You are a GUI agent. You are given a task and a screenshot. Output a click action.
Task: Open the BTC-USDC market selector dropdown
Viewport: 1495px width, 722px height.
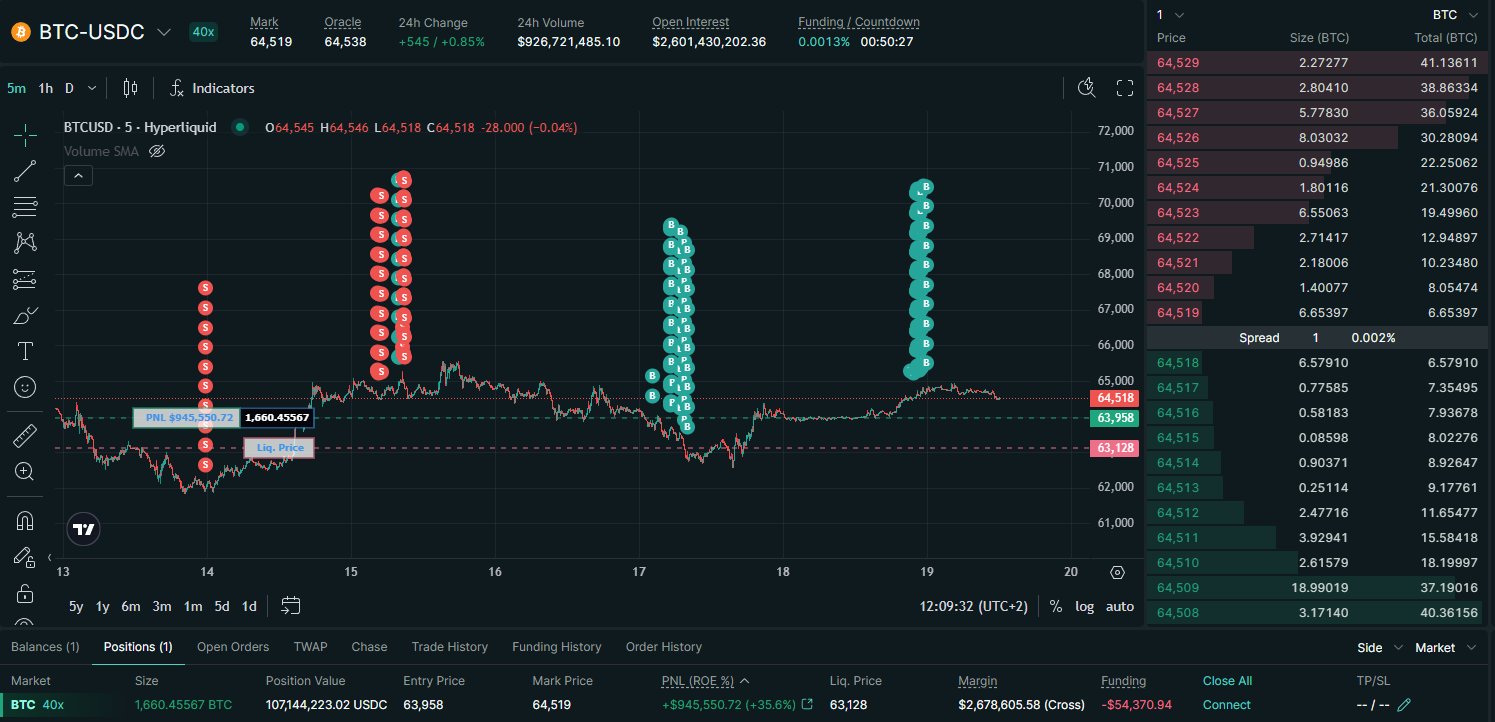click(x=91, y=32)
